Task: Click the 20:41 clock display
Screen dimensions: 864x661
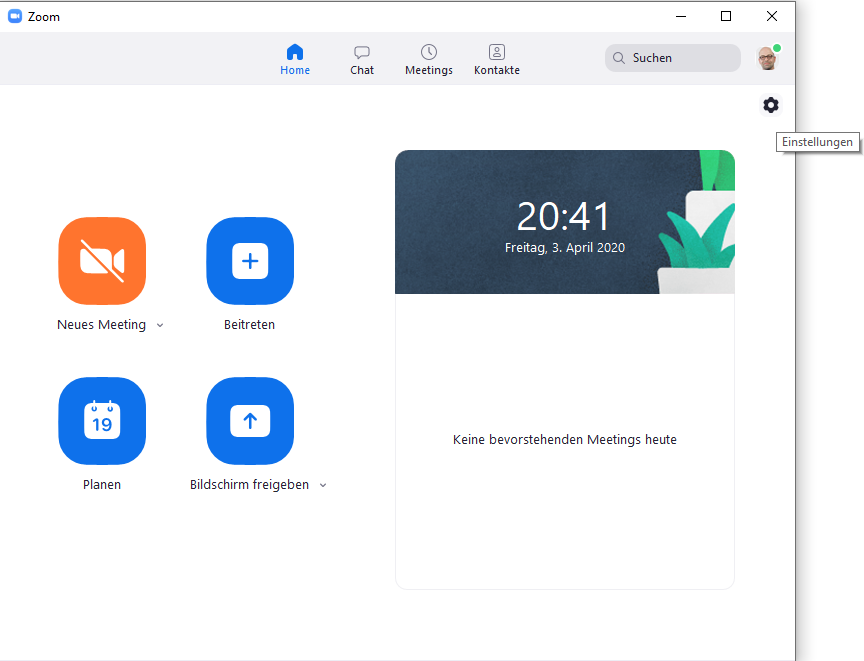Action: pyautogui.click(x=564, y=216)
